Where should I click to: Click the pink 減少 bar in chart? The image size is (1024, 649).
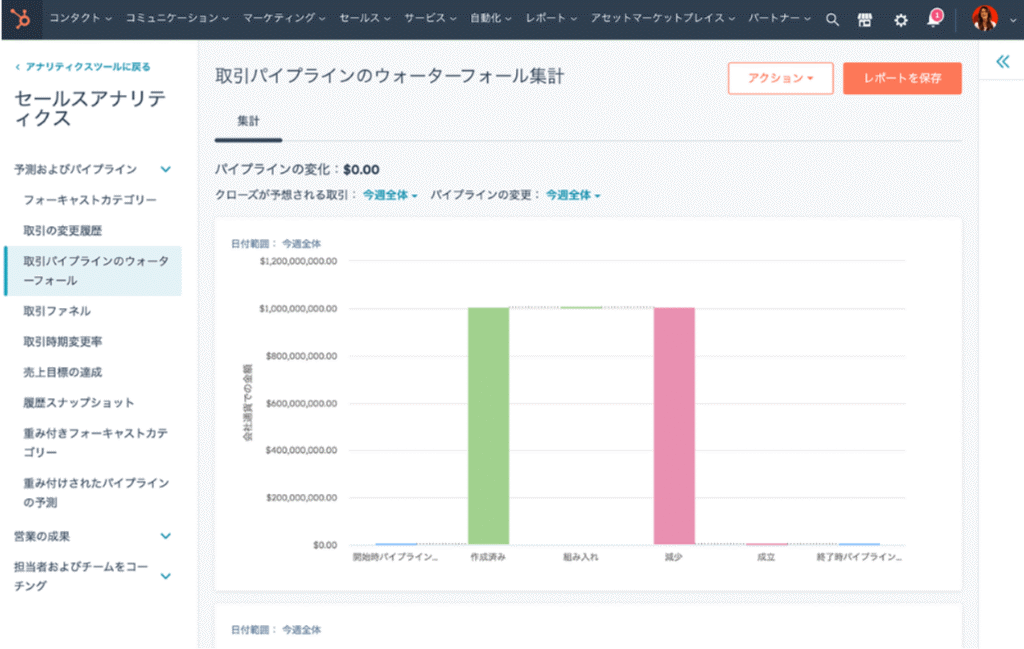coord(674,425)
